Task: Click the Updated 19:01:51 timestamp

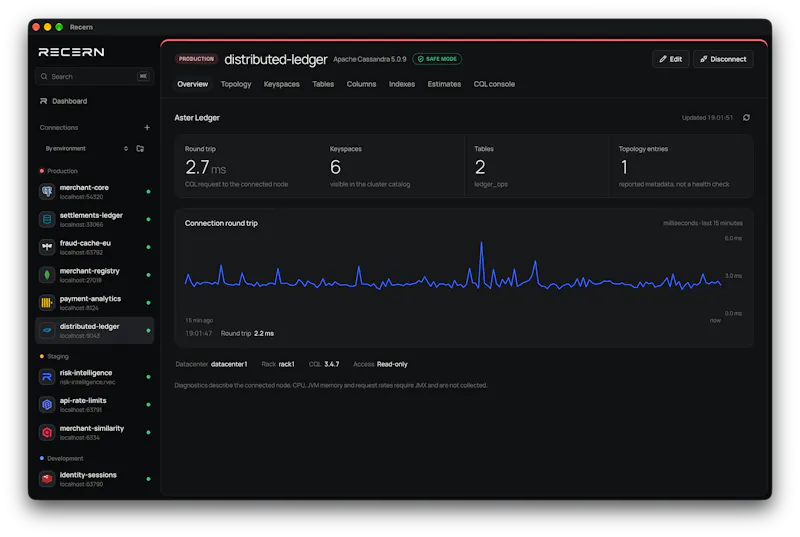Action: pyautogui.click(x=707, y=118)
